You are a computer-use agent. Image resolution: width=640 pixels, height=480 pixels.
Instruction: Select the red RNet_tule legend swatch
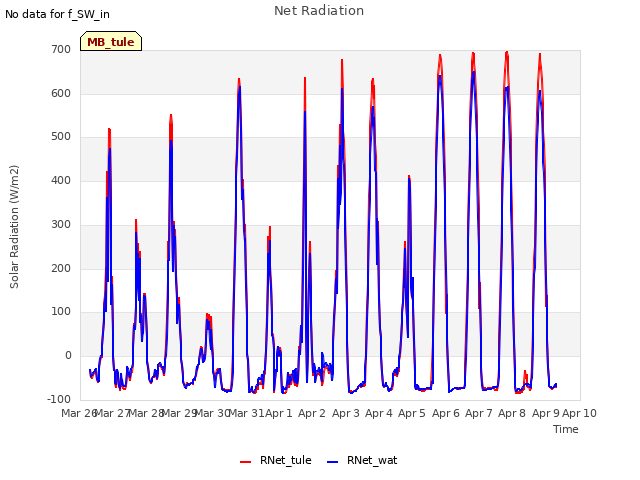click(245, 462)
